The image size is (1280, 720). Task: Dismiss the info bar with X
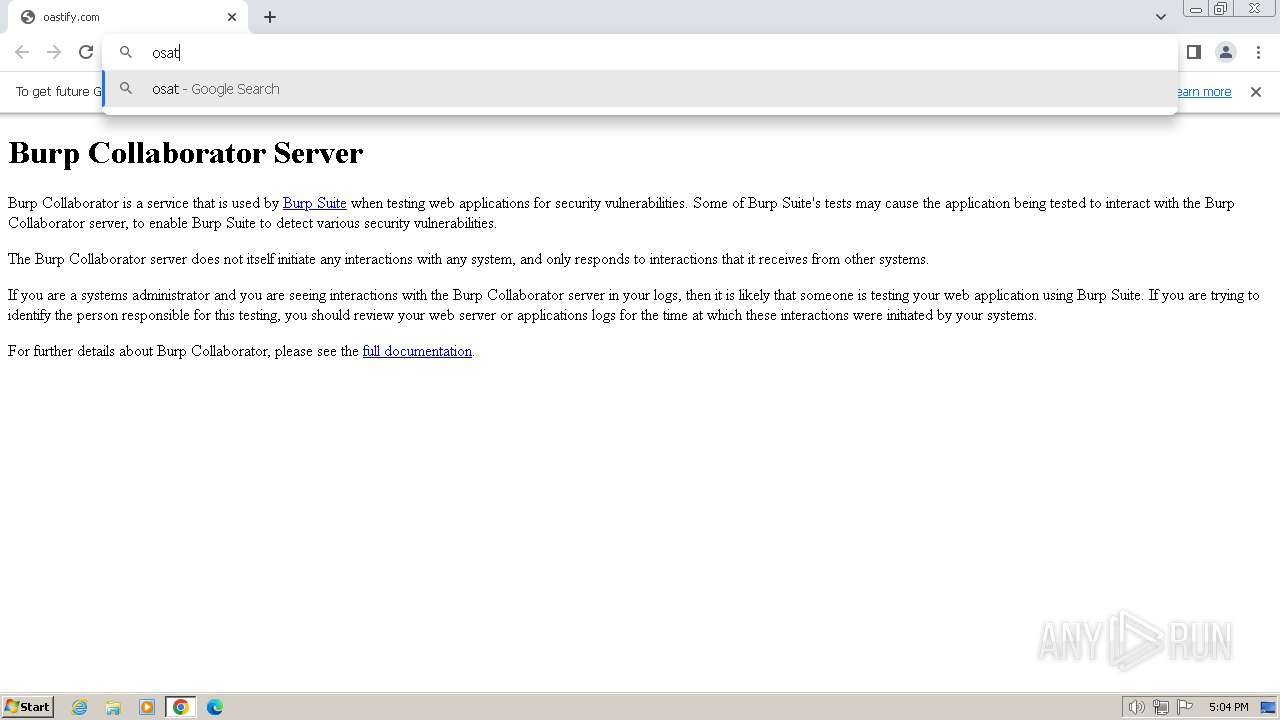tap(1256, 92)
